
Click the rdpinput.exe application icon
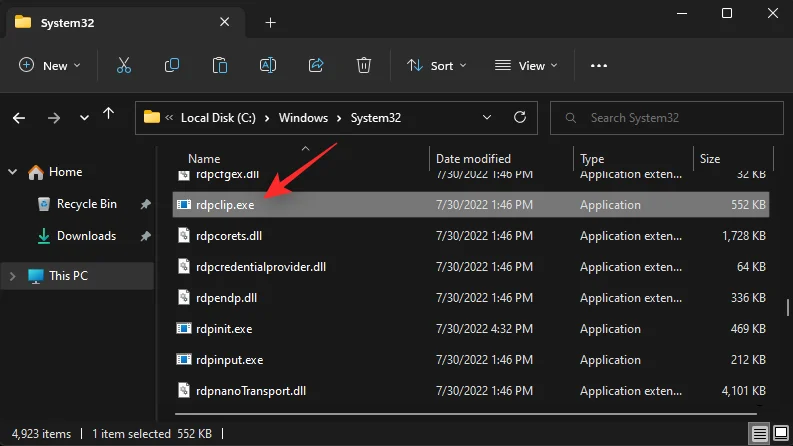(184, 360)
